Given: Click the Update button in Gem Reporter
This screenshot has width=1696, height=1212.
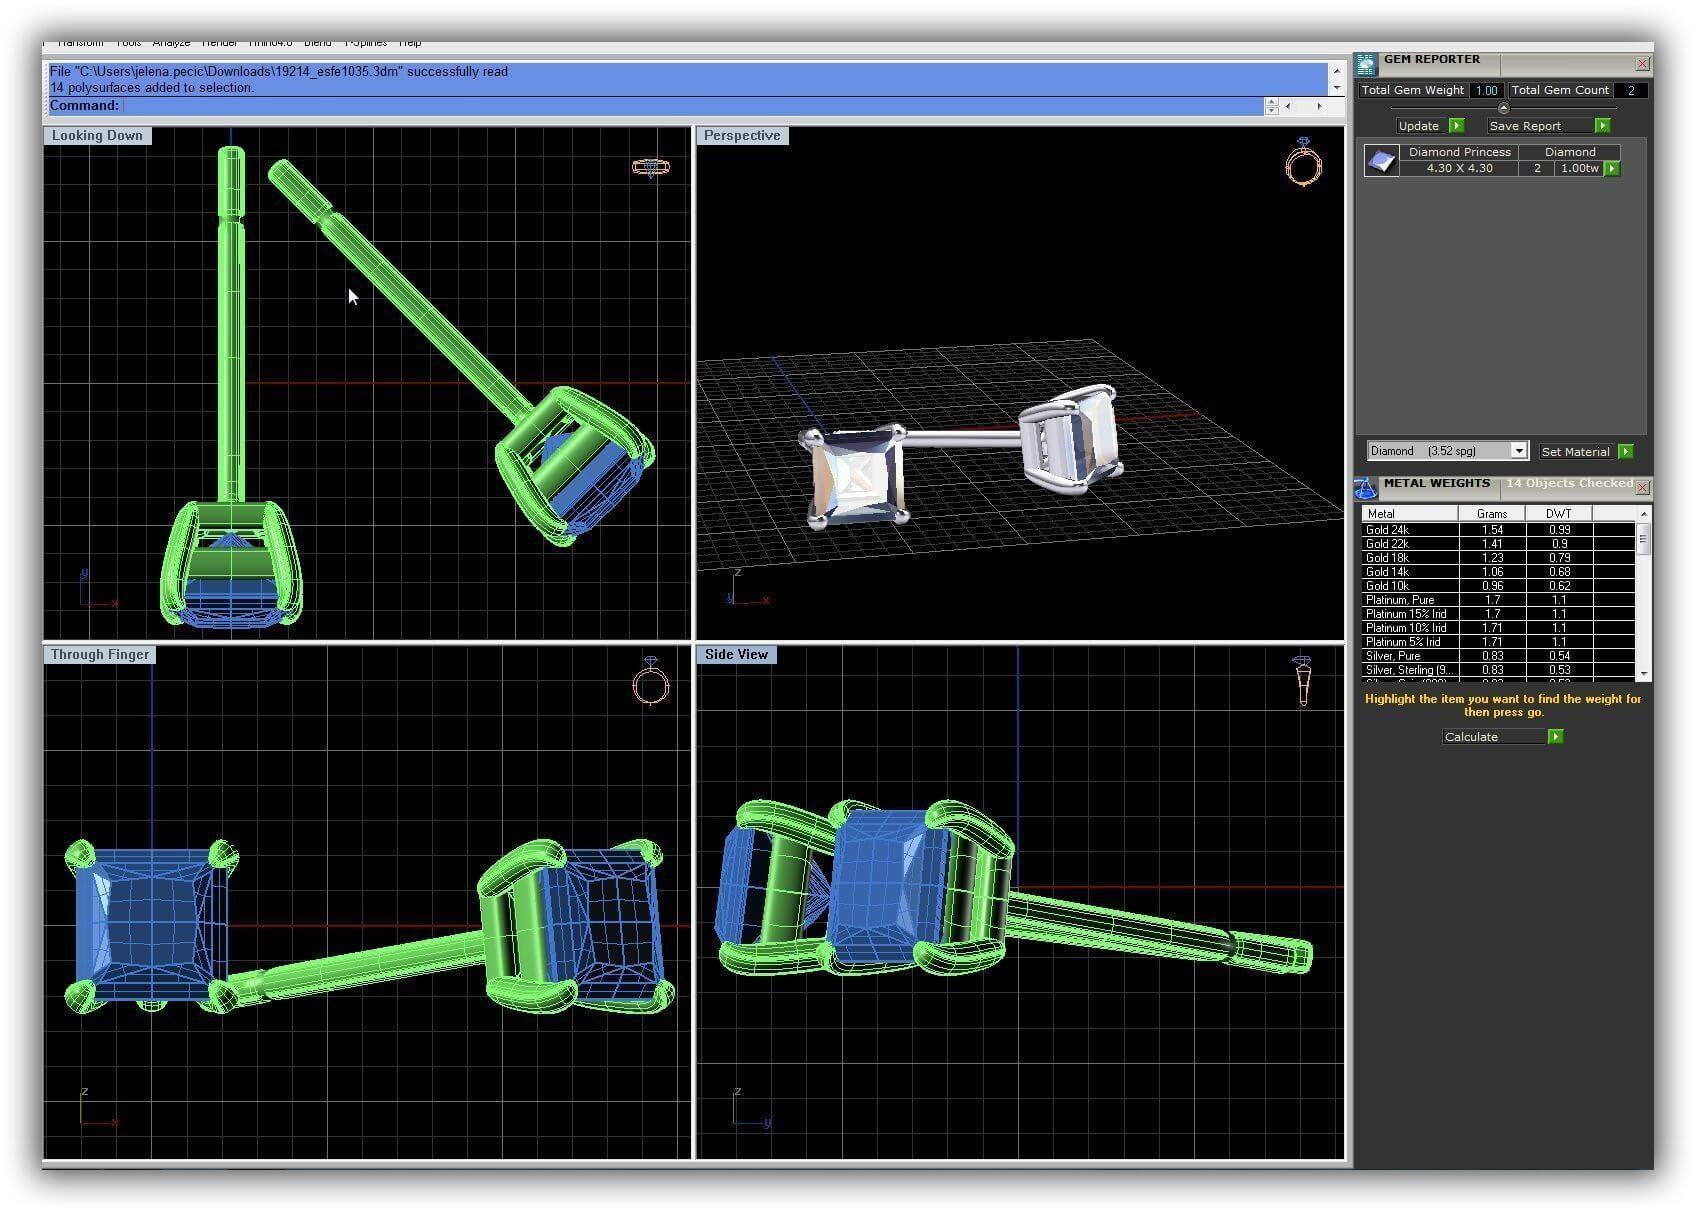Looking at the screenshot, I should click(x=1419, y=126).
